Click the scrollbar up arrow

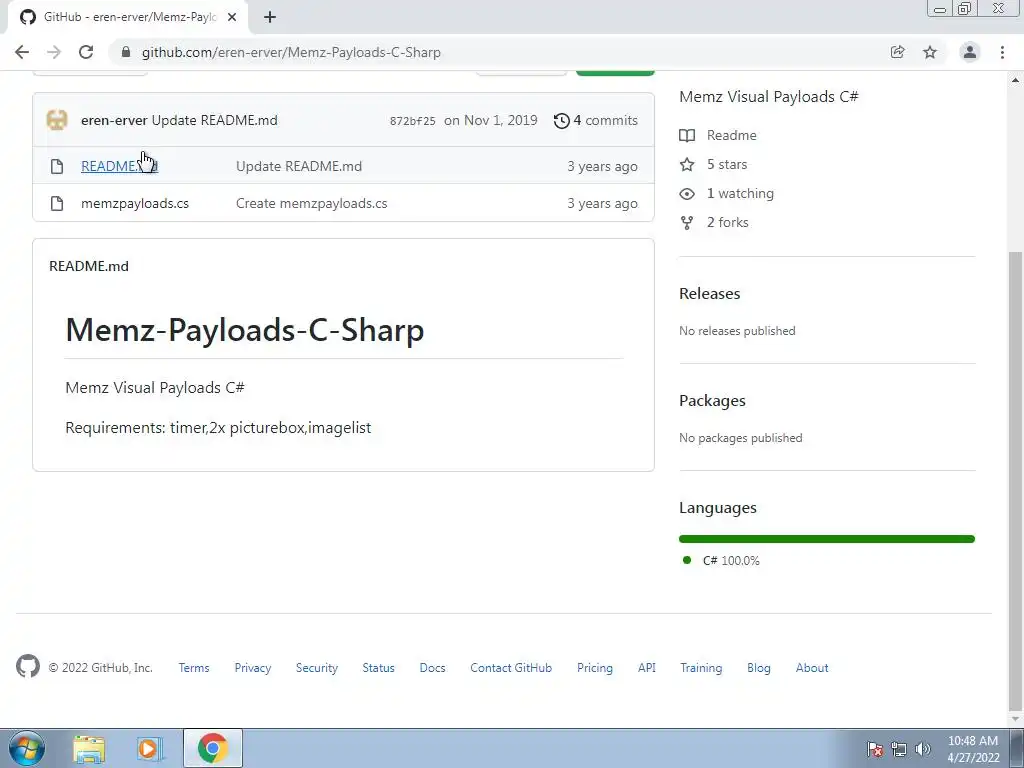tap(1016, 80)
